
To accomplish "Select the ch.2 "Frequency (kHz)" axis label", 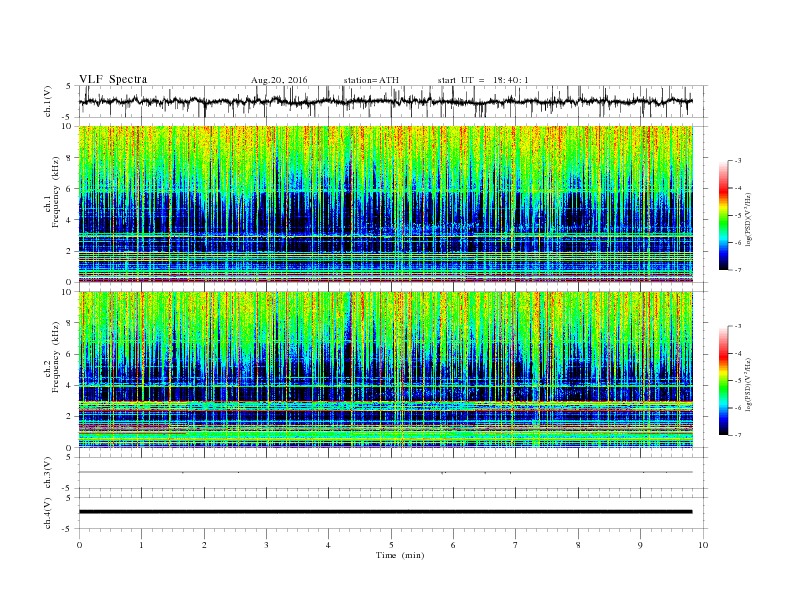I will [x=56, y=358].
